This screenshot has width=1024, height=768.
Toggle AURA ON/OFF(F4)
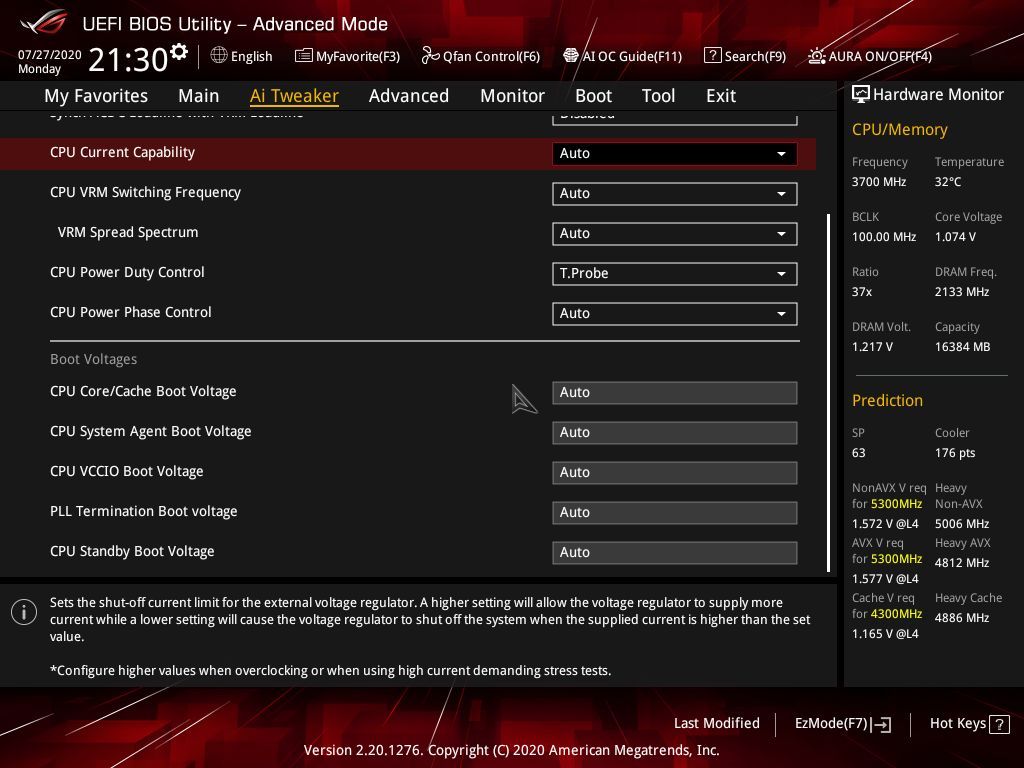point(870,56)
